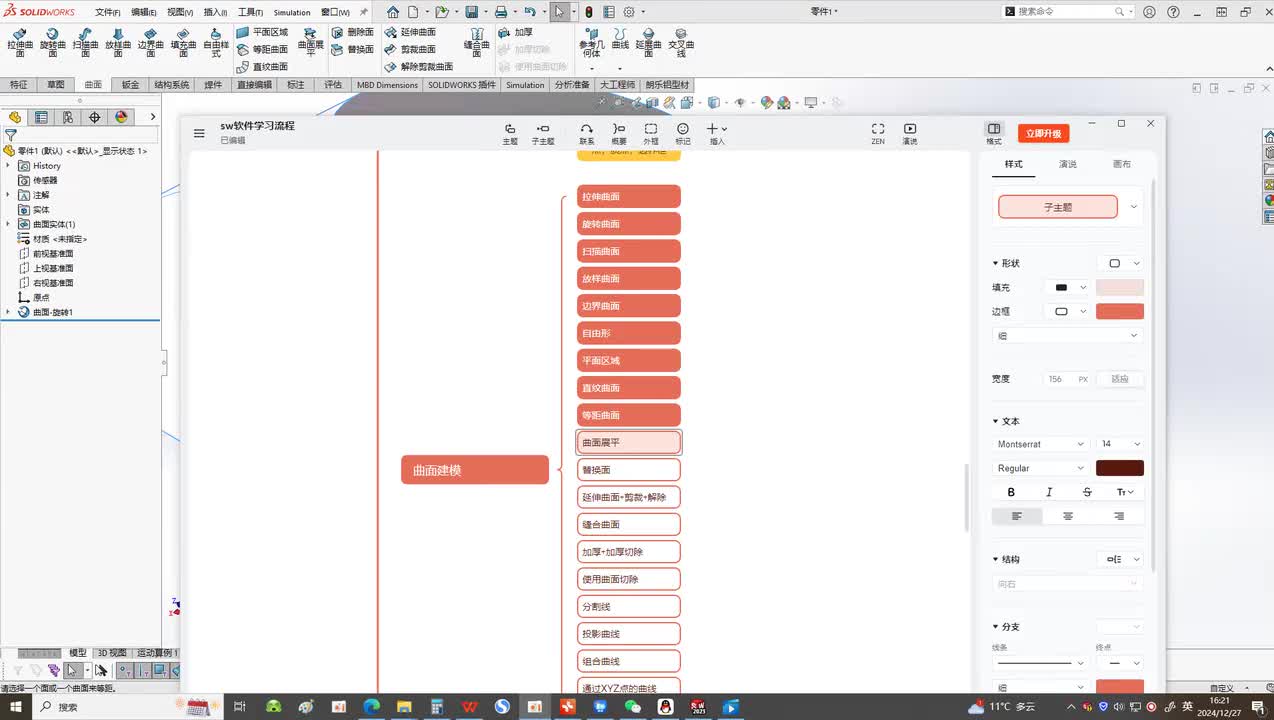Screen dimensions: 1274x720
Task: Click the 延伸曲面 extend surface tool
Action: (410, 32)
